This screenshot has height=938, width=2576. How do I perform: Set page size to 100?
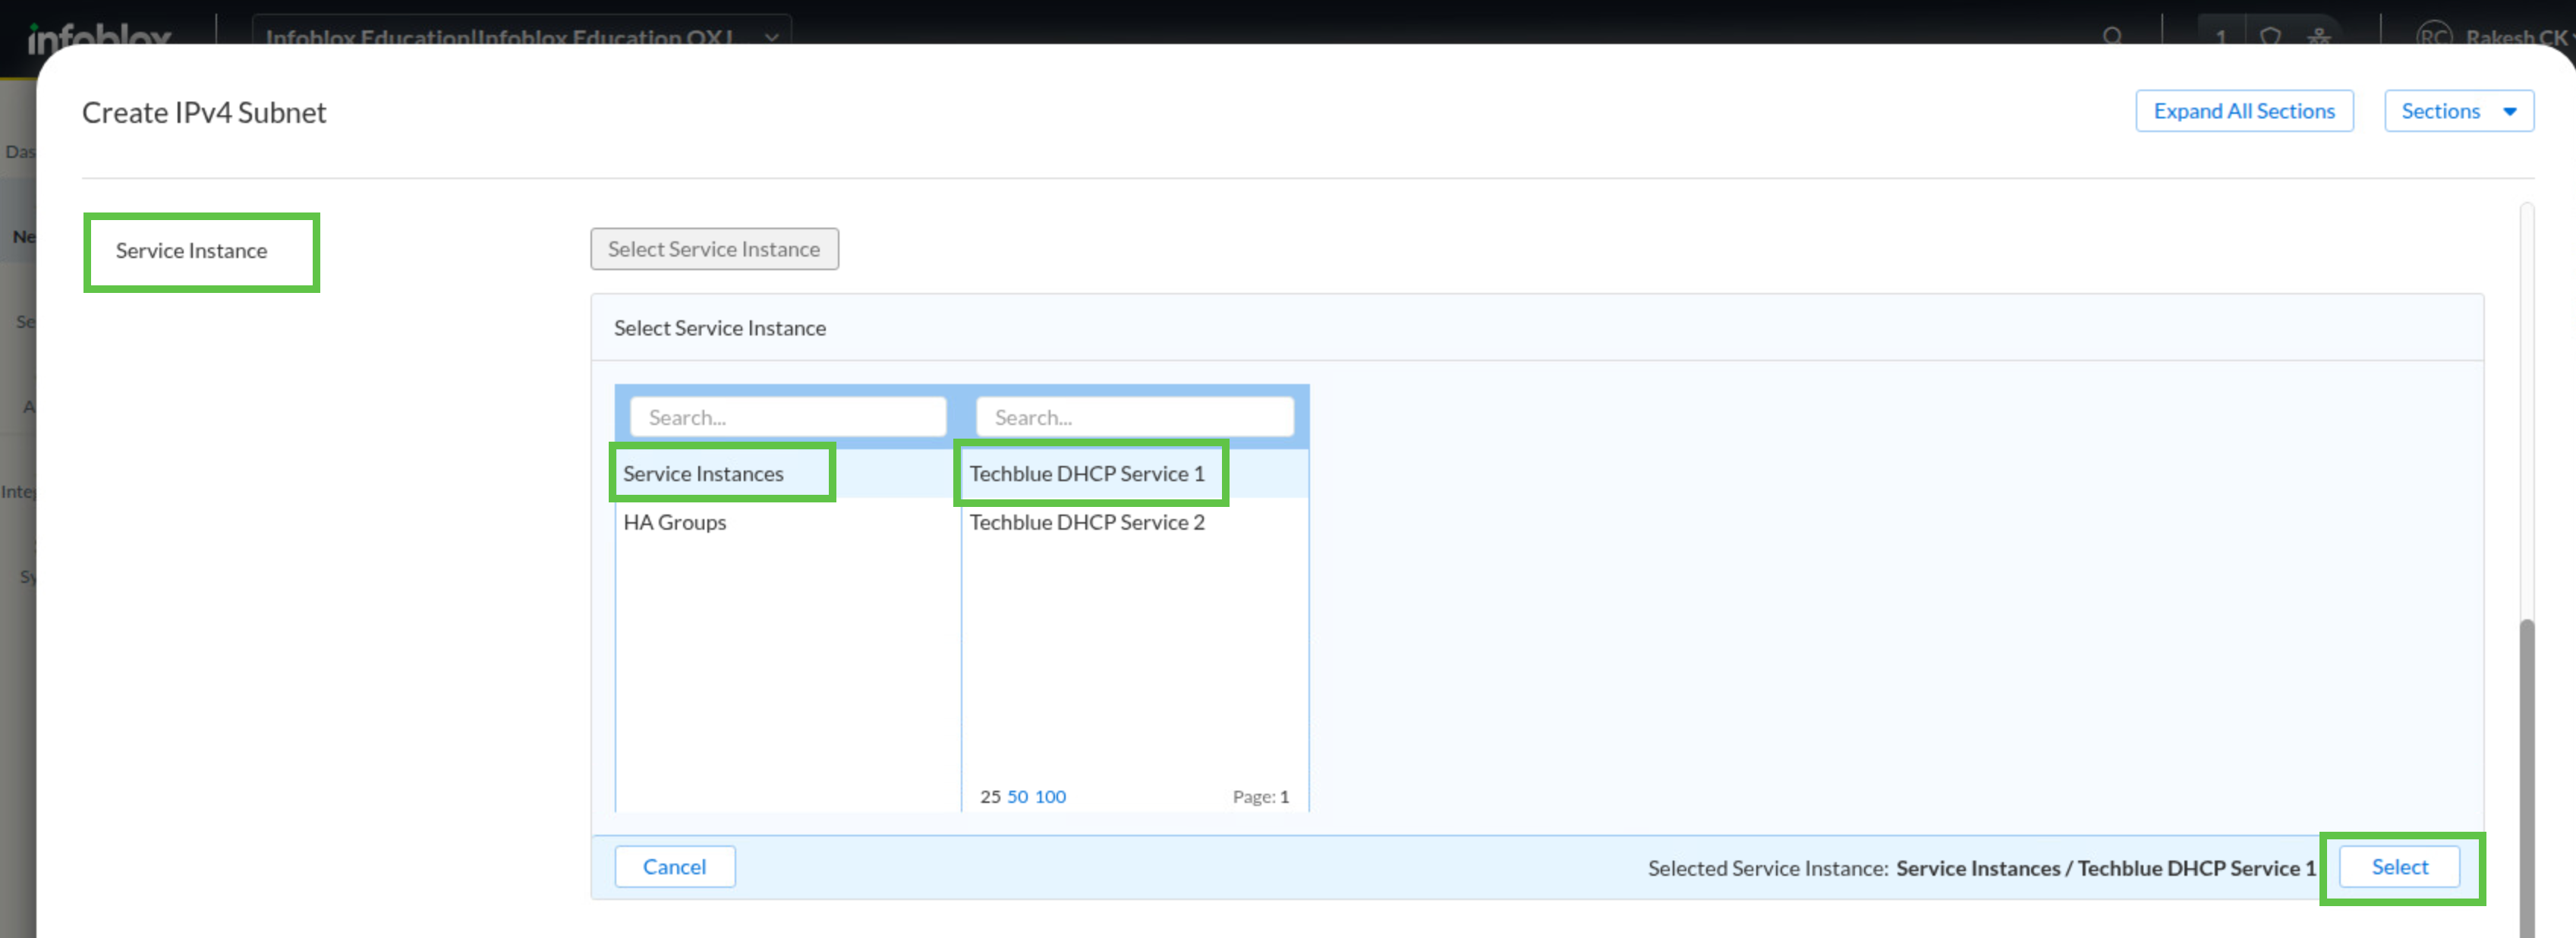[x=1050, y=797]
